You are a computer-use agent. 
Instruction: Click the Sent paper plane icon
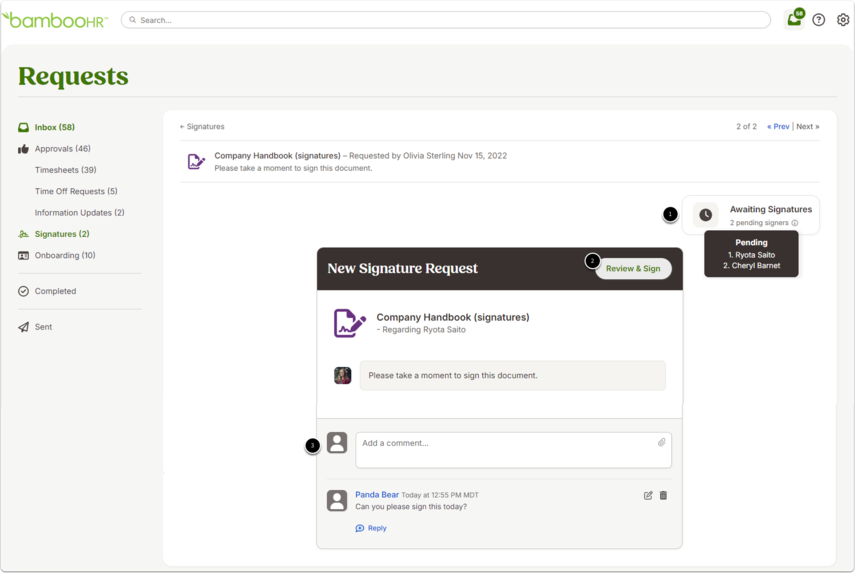(23, 327)
